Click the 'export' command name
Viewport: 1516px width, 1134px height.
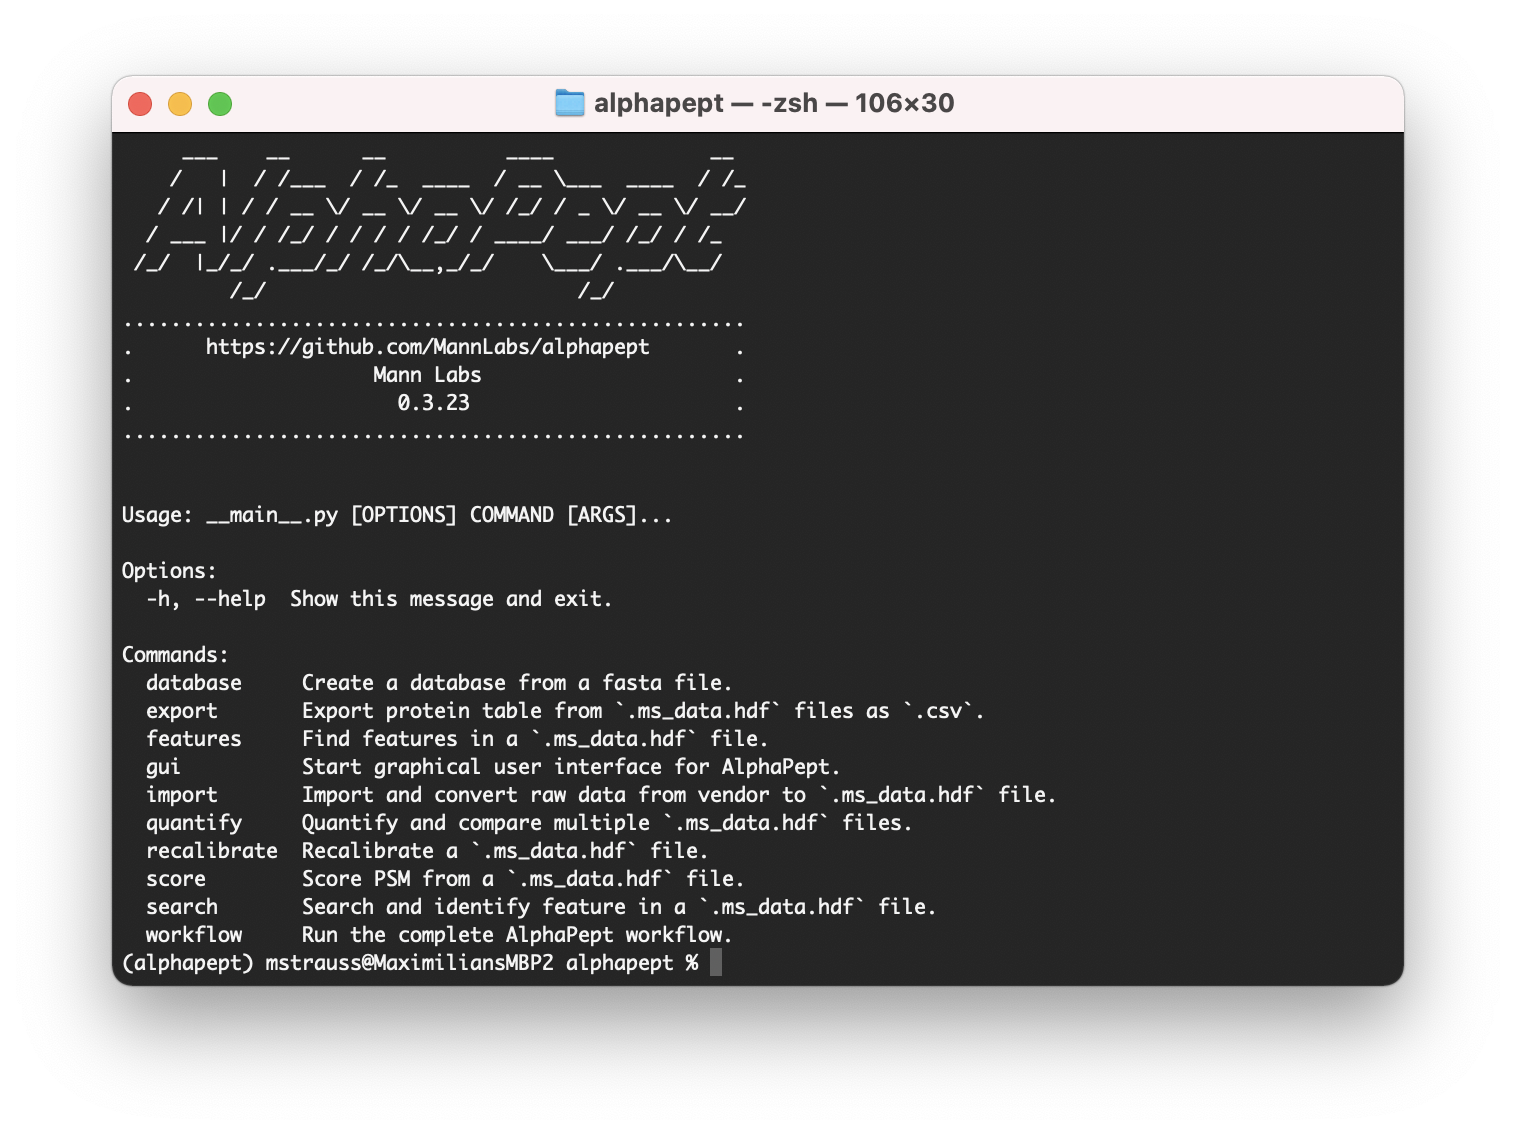[x=181, y=711]
